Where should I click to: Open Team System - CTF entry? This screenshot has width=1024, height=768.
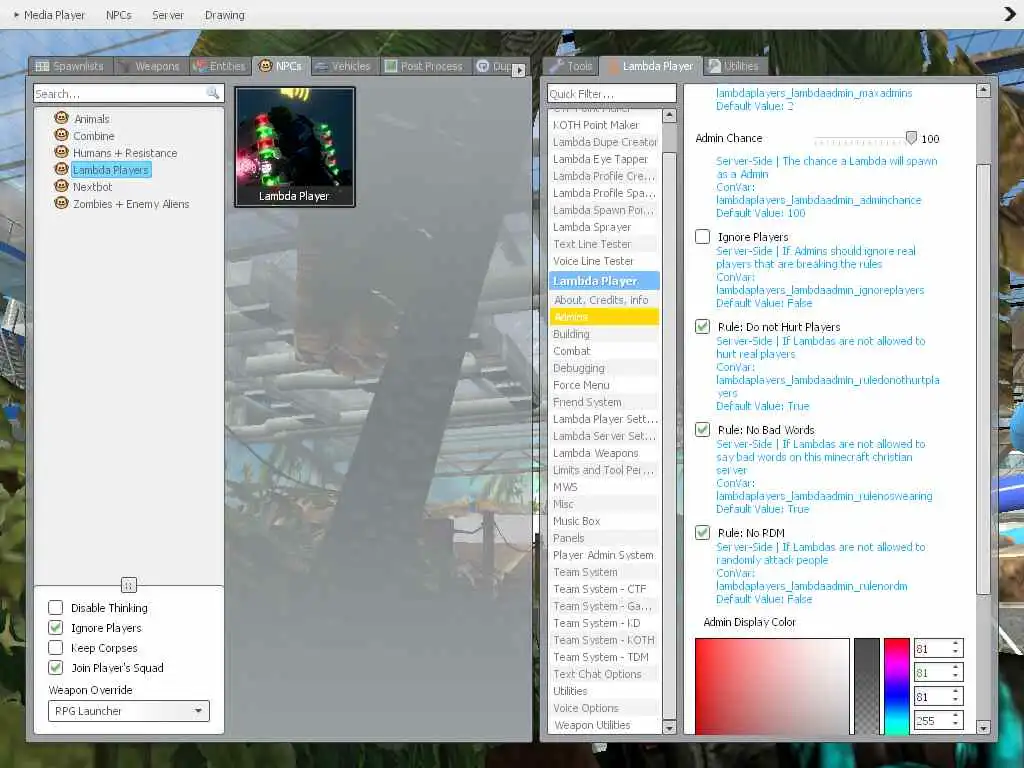pos(604,589)
